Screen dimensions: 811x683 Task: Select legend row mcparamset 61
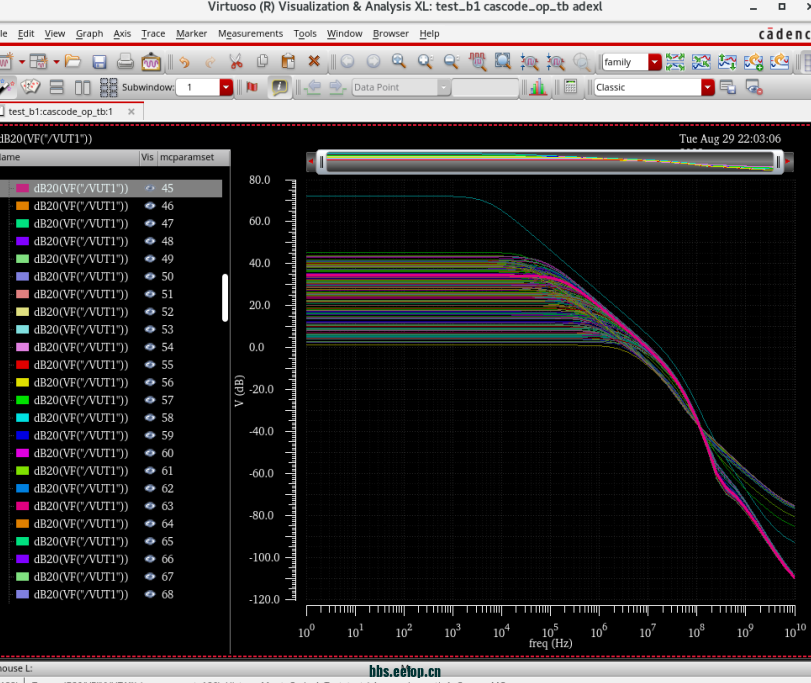pyautogui.click(x=111, y=470)
